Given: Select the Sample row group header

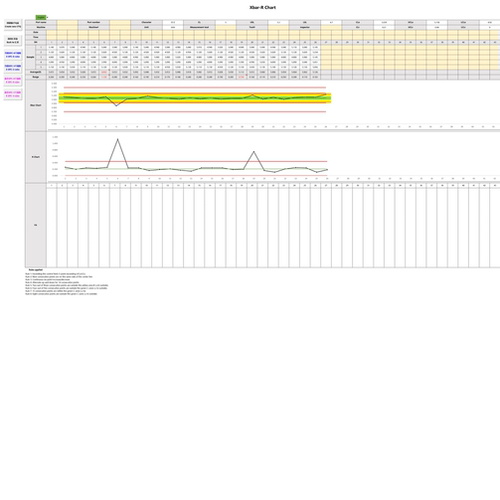Looking at the screenshot, I should tap(30, 57).
